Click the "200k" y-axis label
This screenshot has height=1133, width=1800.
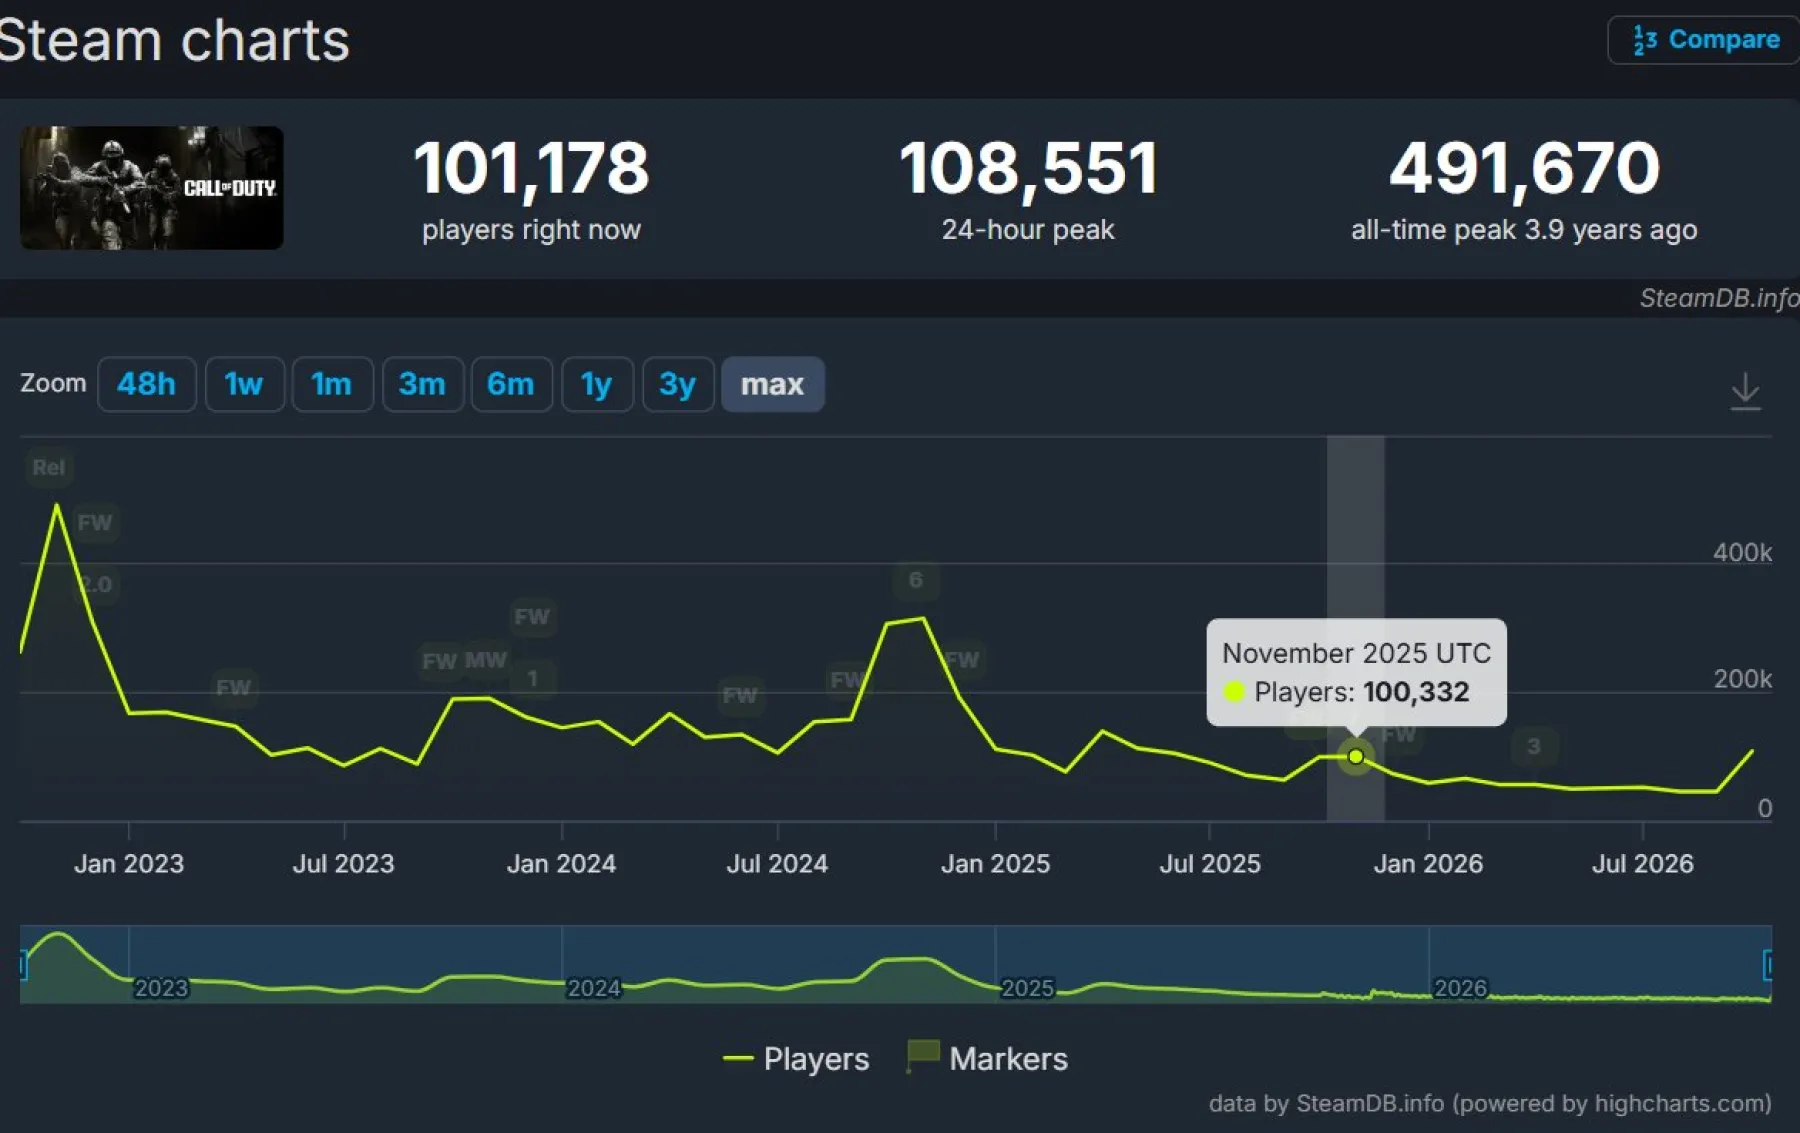tap(1742, 679)
